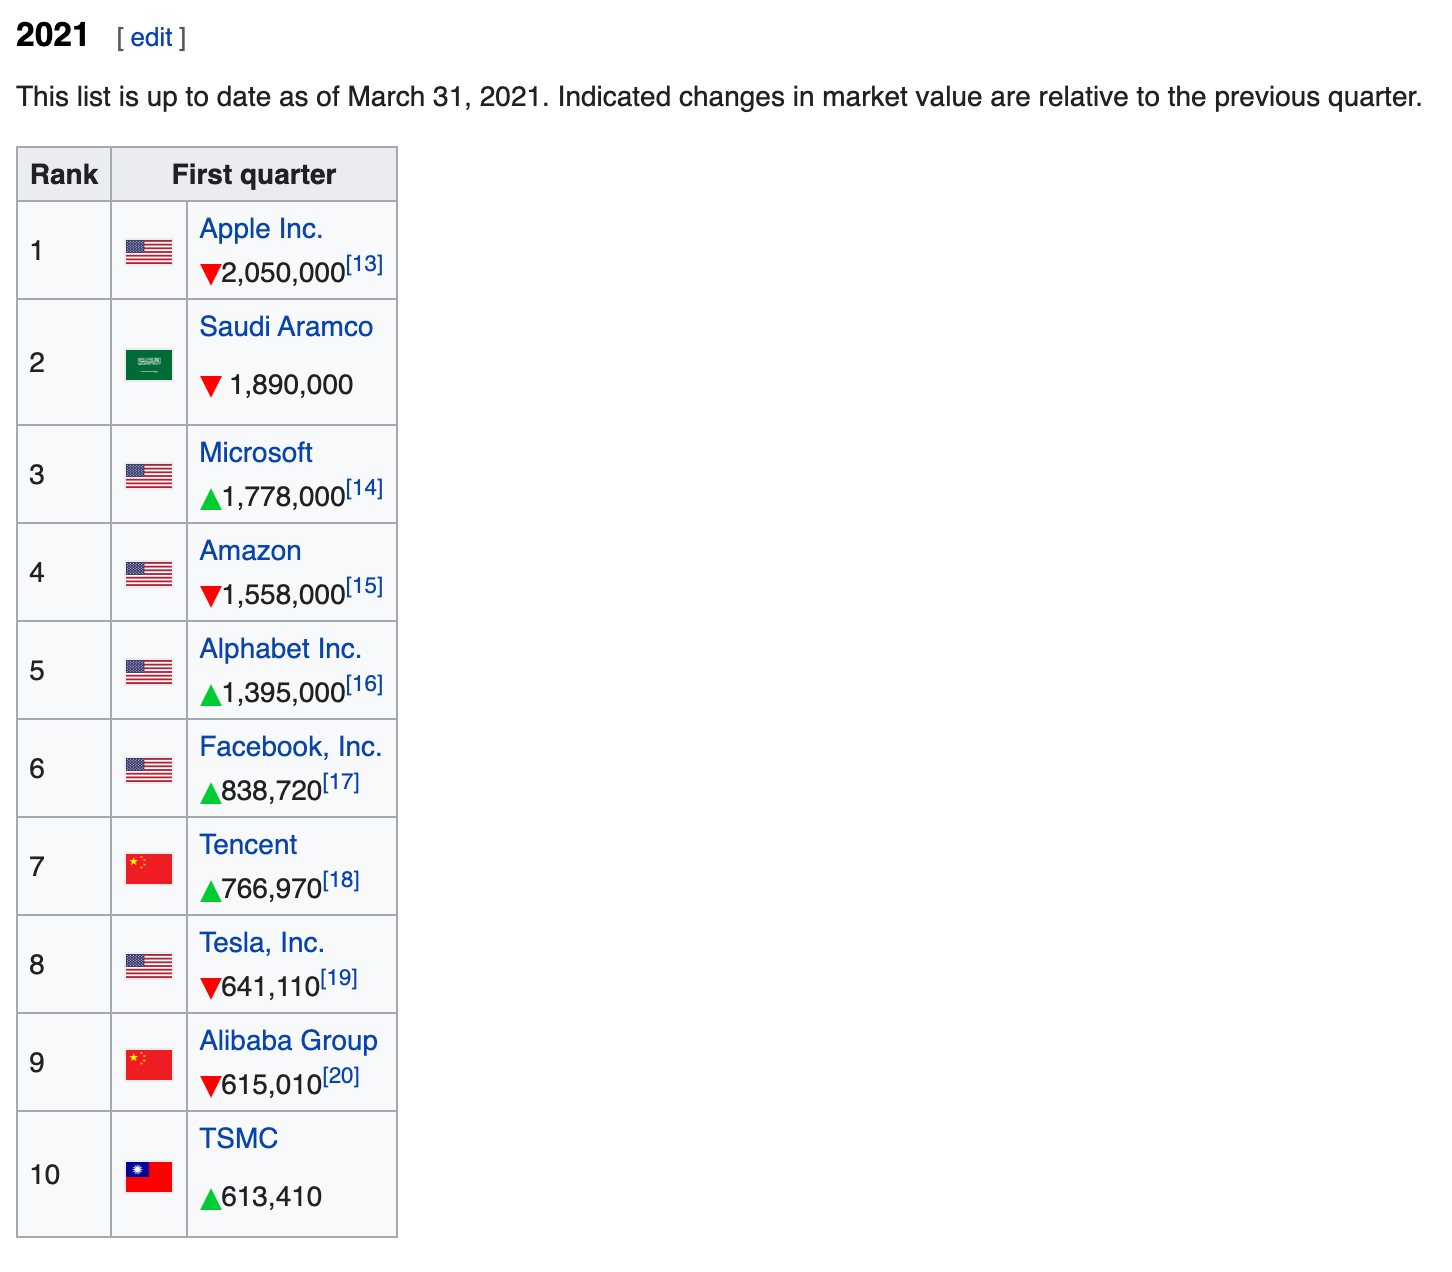Open citation [17] for Facebook

341,782
